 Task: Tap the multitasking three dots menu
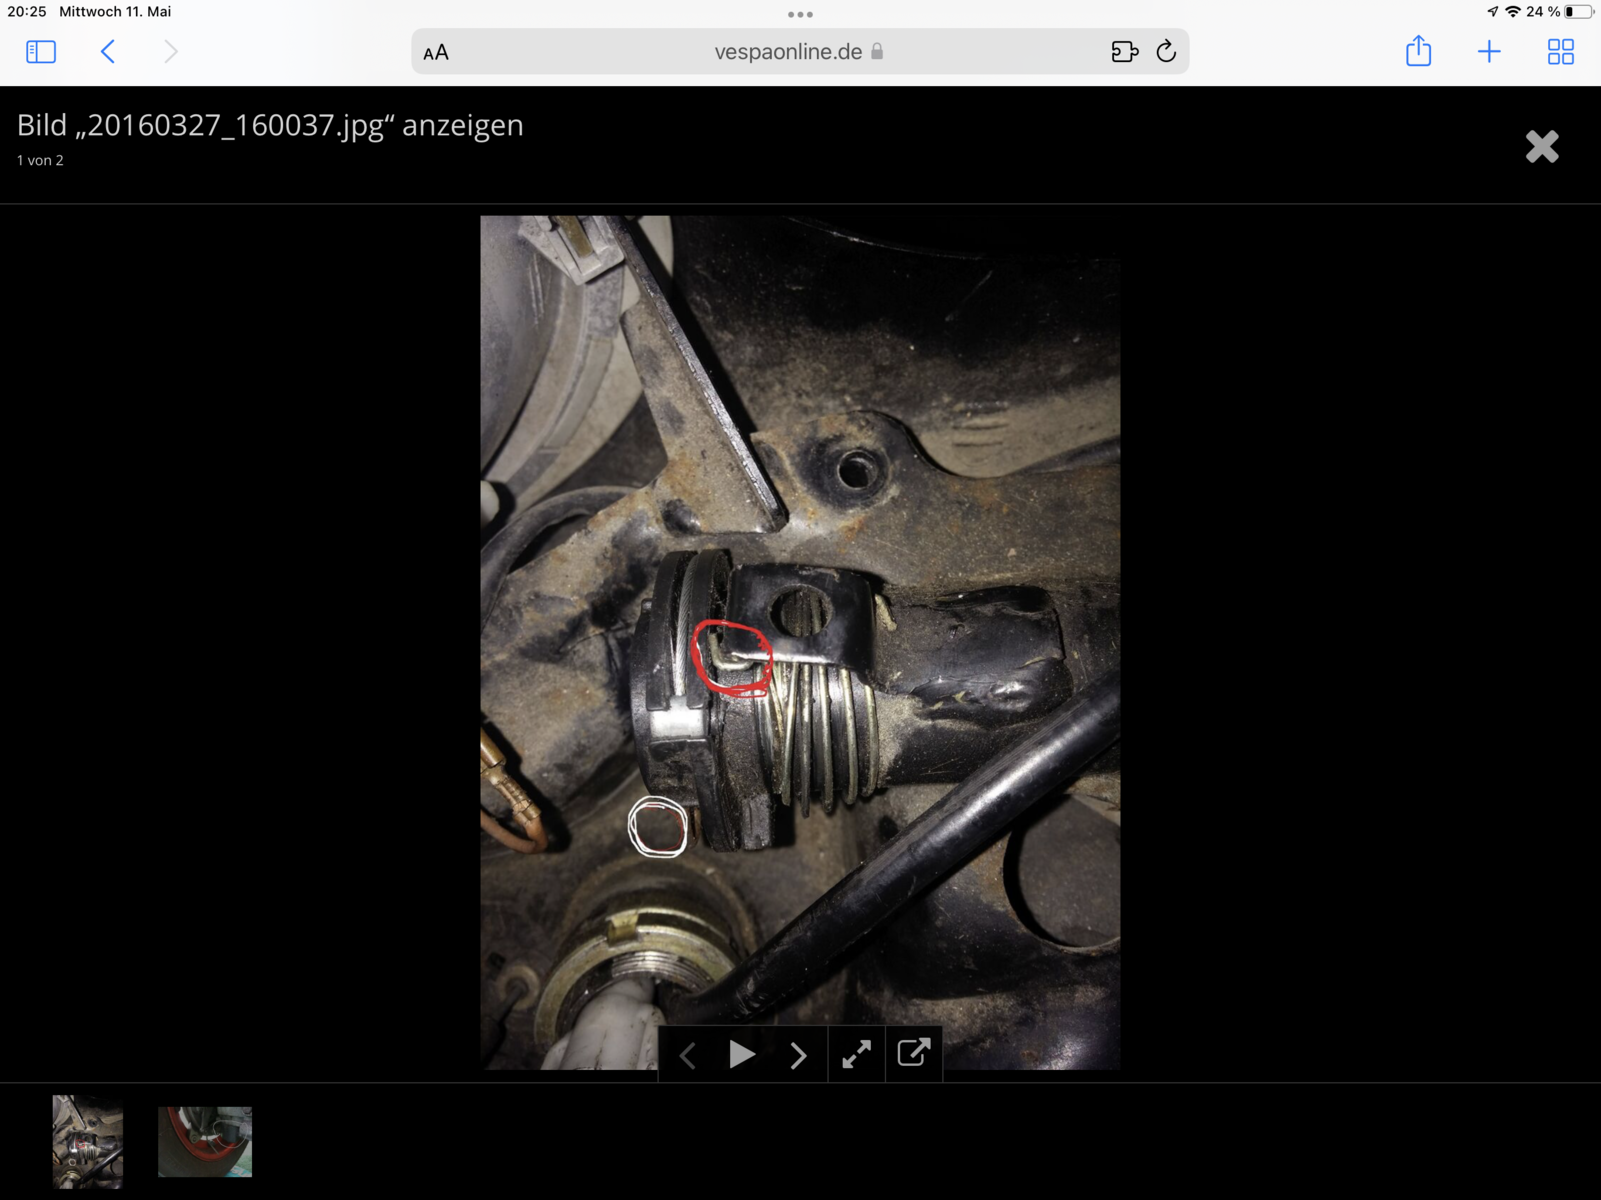[x=800, y=15]
